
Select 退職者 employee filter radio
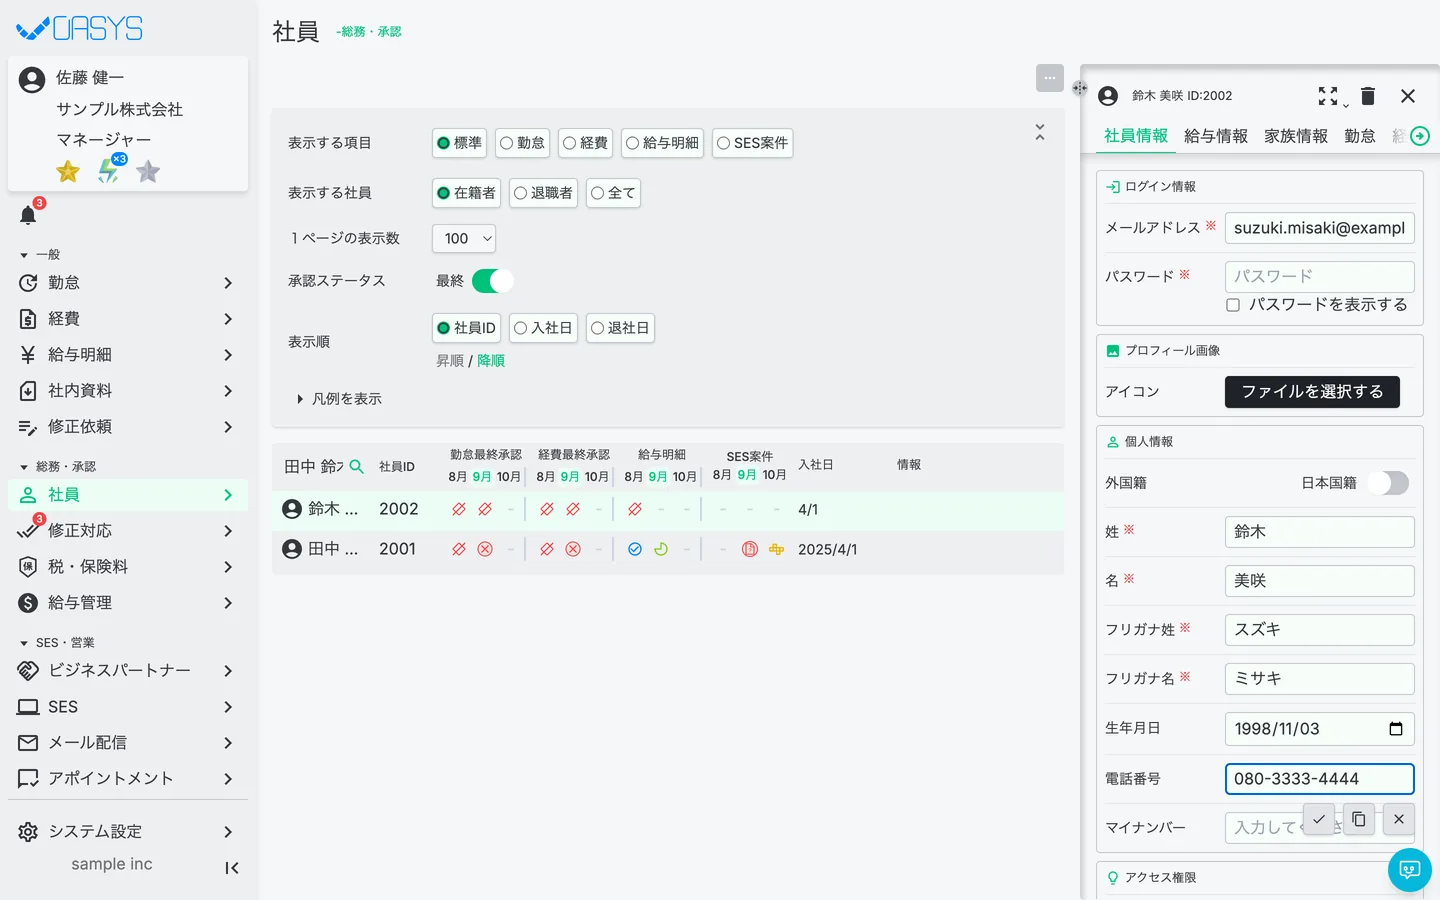(544, 193)
